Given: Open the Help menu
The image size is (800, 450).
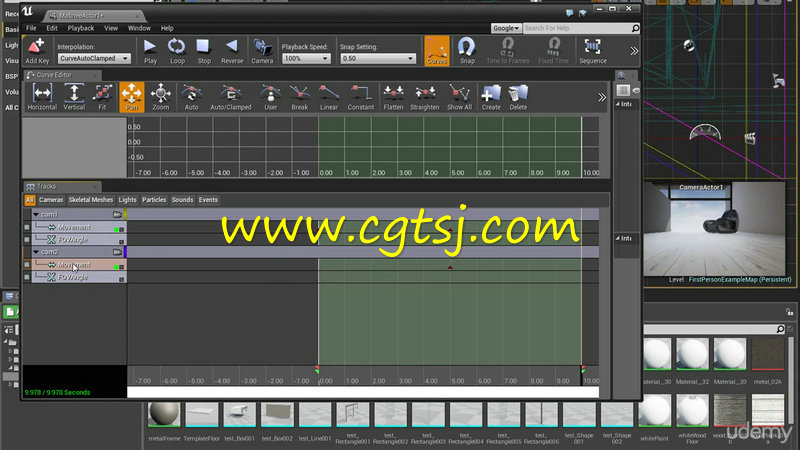Looking at the screenshot, I should [167, 28].
